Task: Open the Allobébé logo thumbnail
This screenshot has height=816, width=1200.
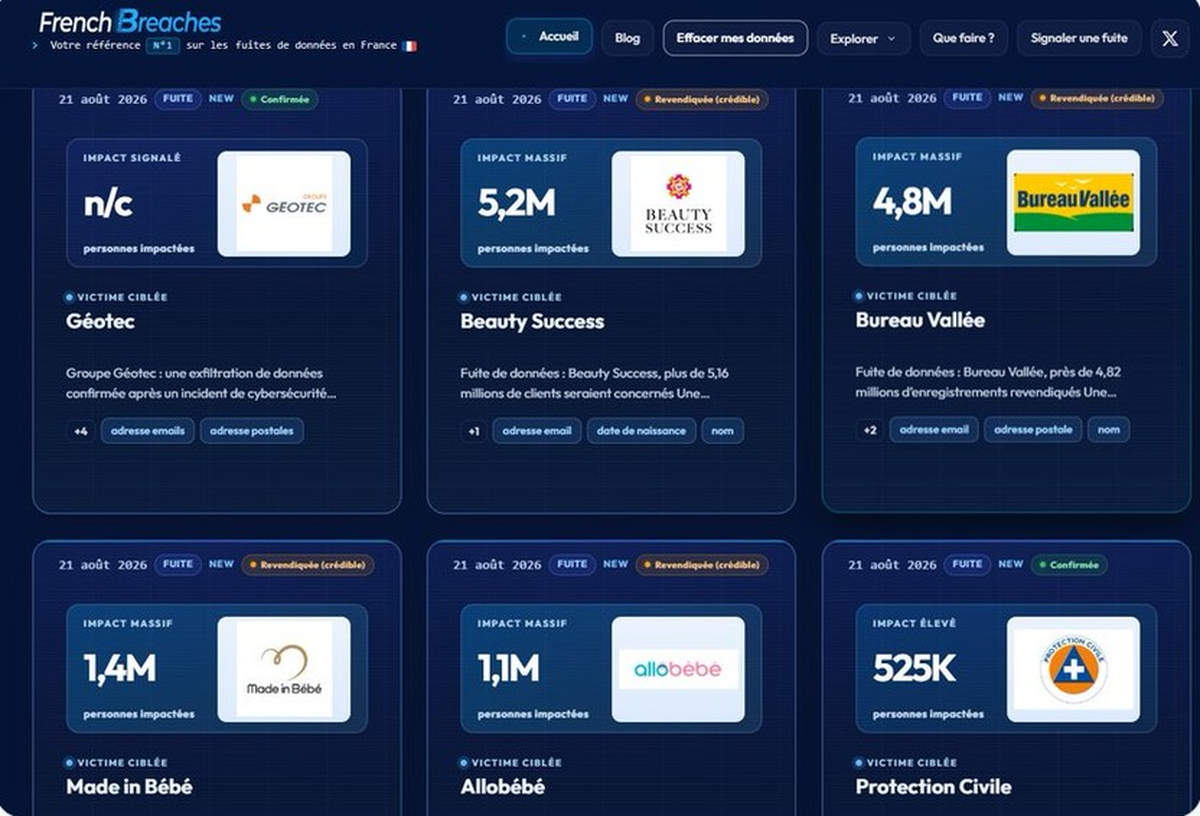Action: [x=678, y=669]
